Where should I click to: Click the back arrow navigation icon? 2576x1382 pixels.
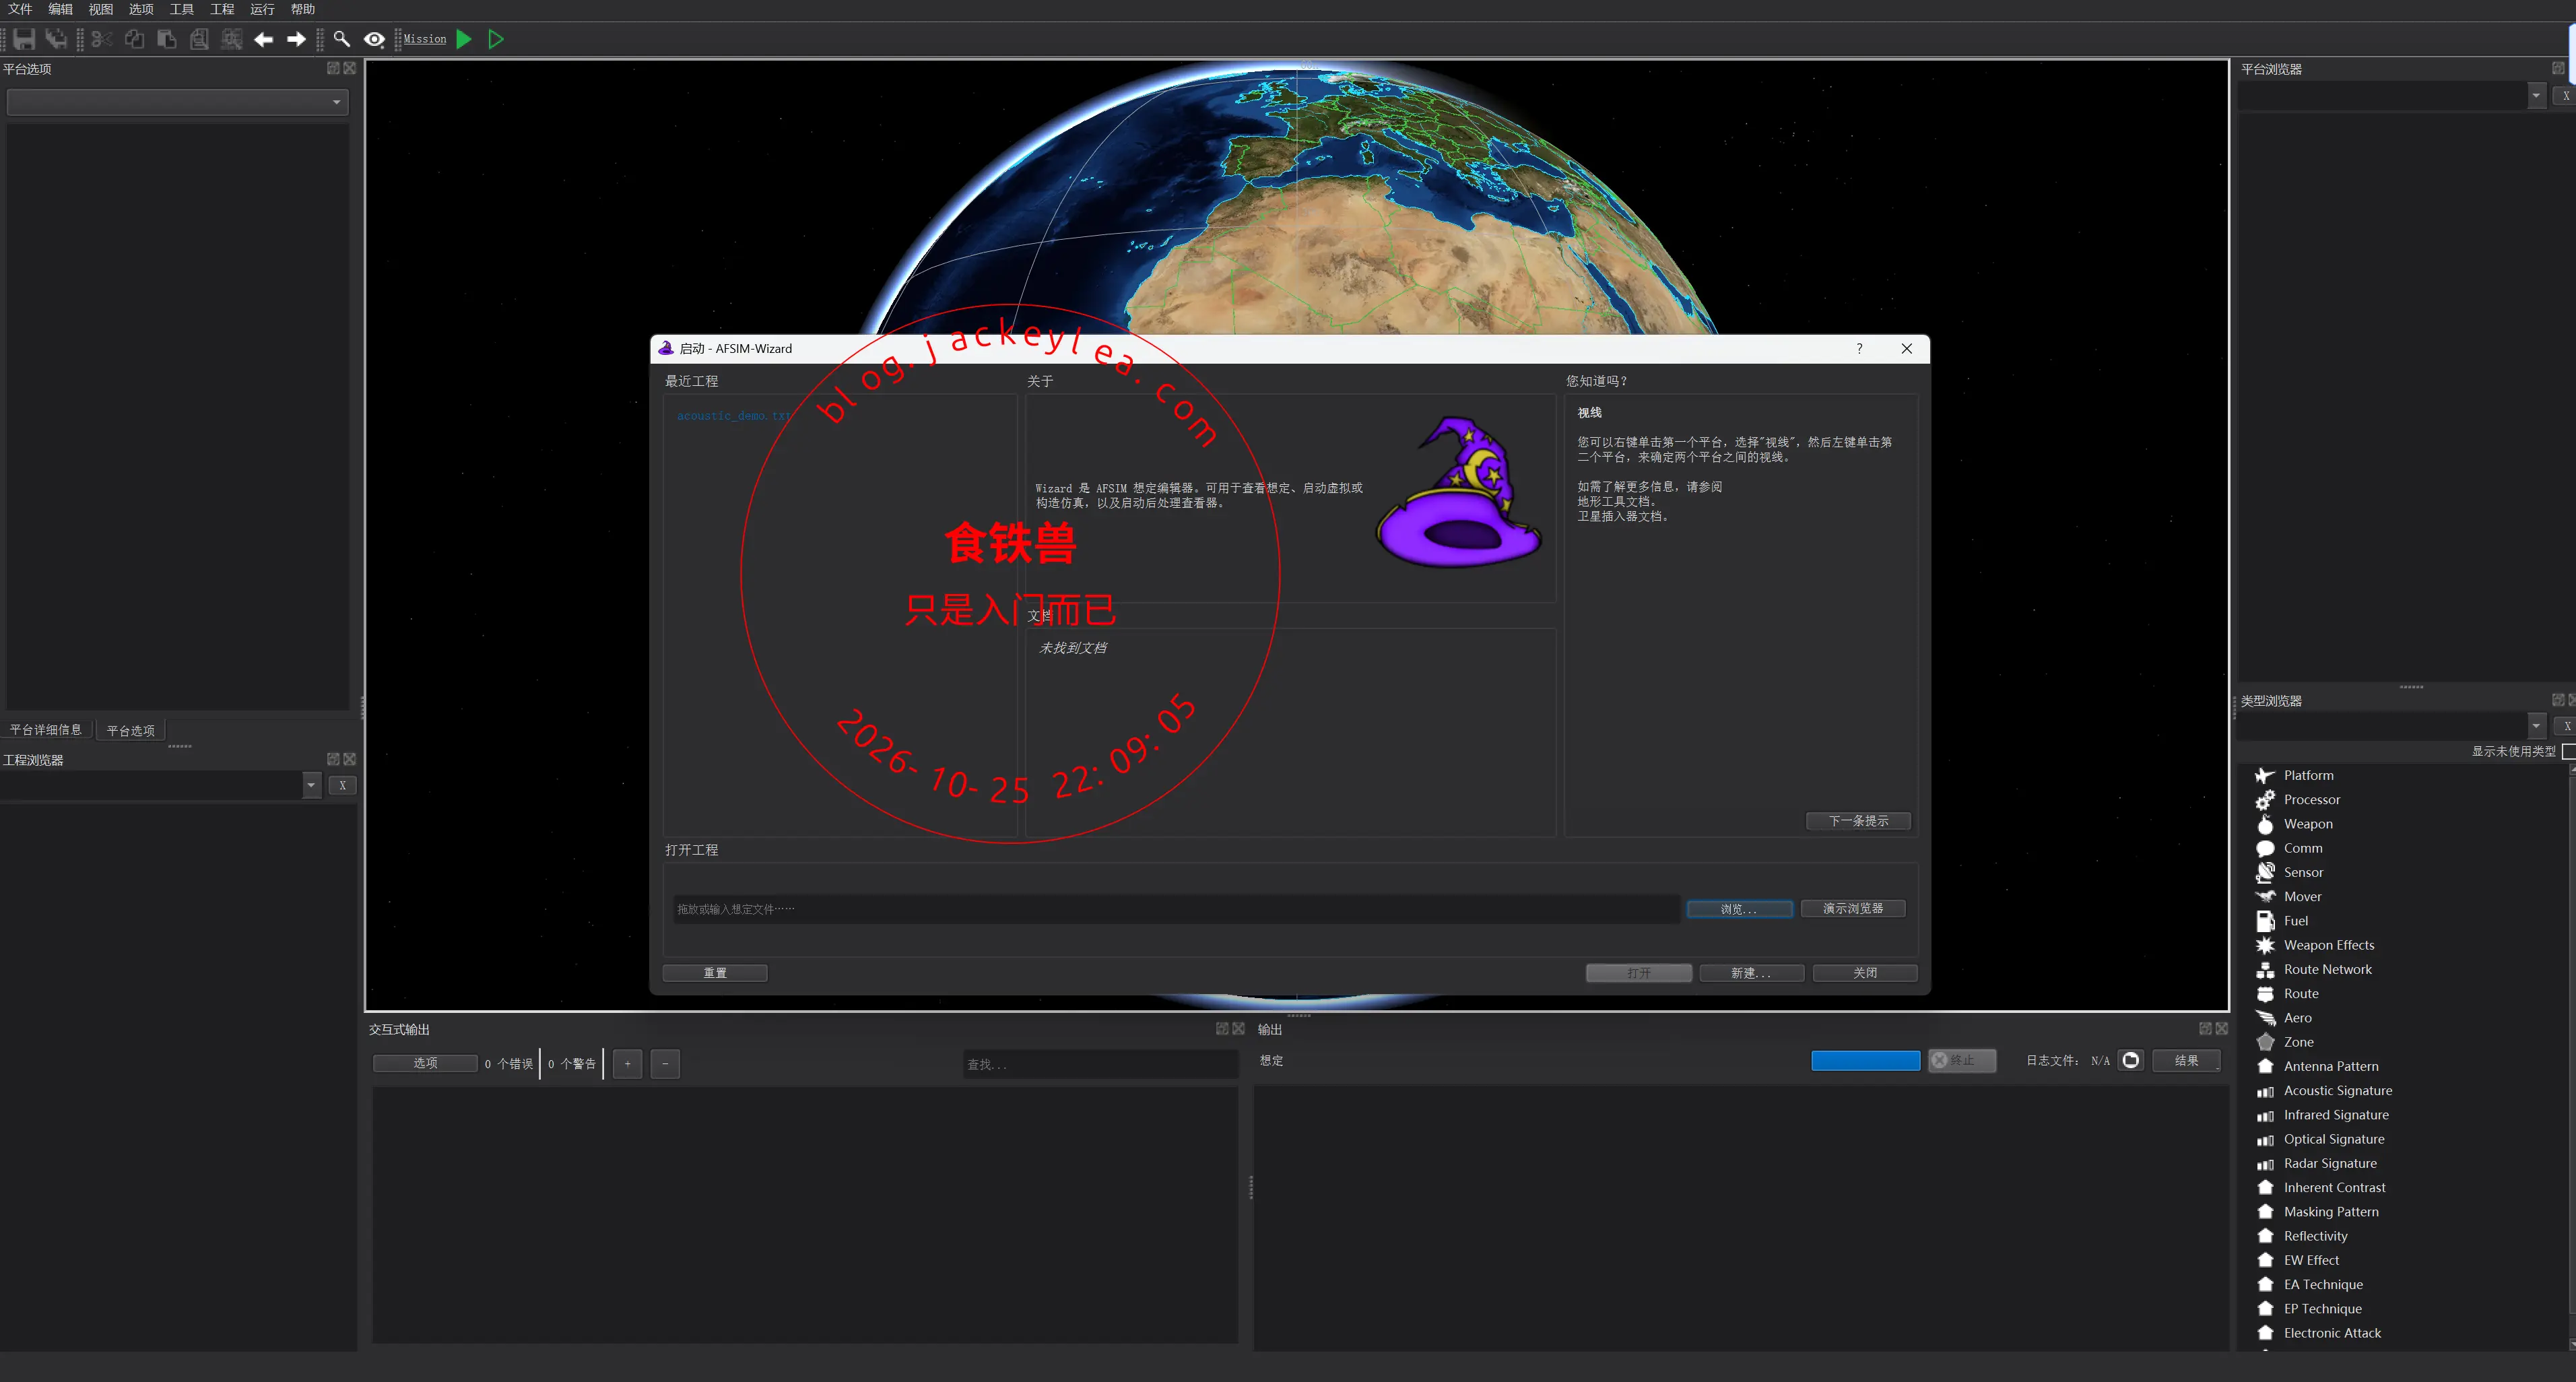tap(263, 39)
